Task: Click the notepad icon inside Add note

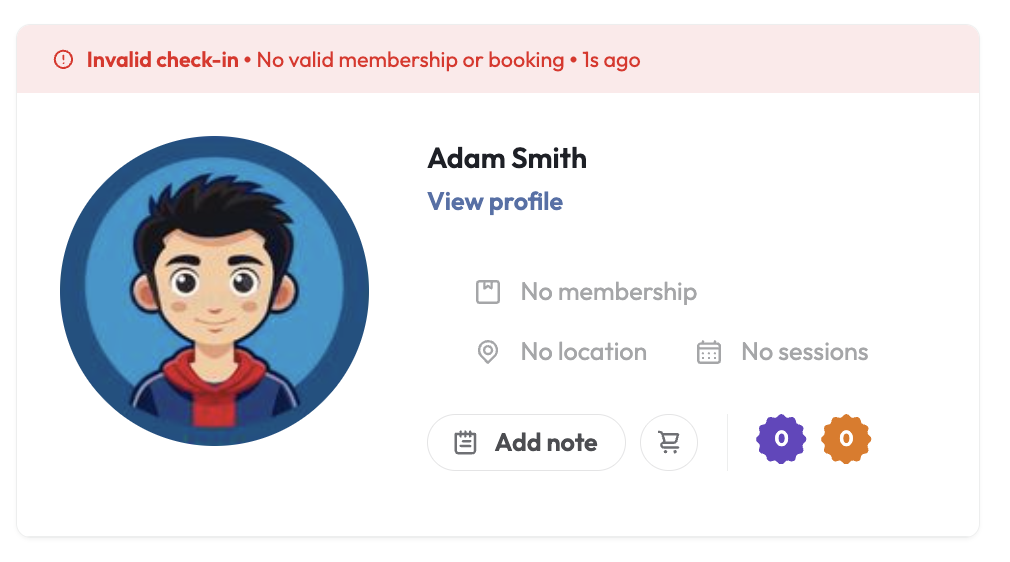Action: point(465,443)
